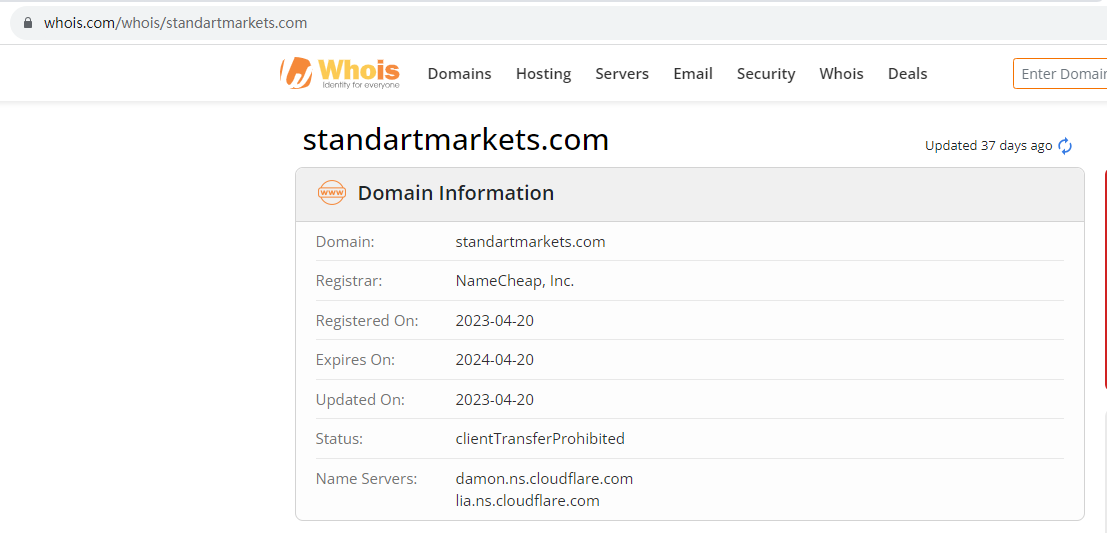The width and height of the screenshot is (1107, 533).
Task: Click the Updated 37 days ago text
Action: (988, 146)
